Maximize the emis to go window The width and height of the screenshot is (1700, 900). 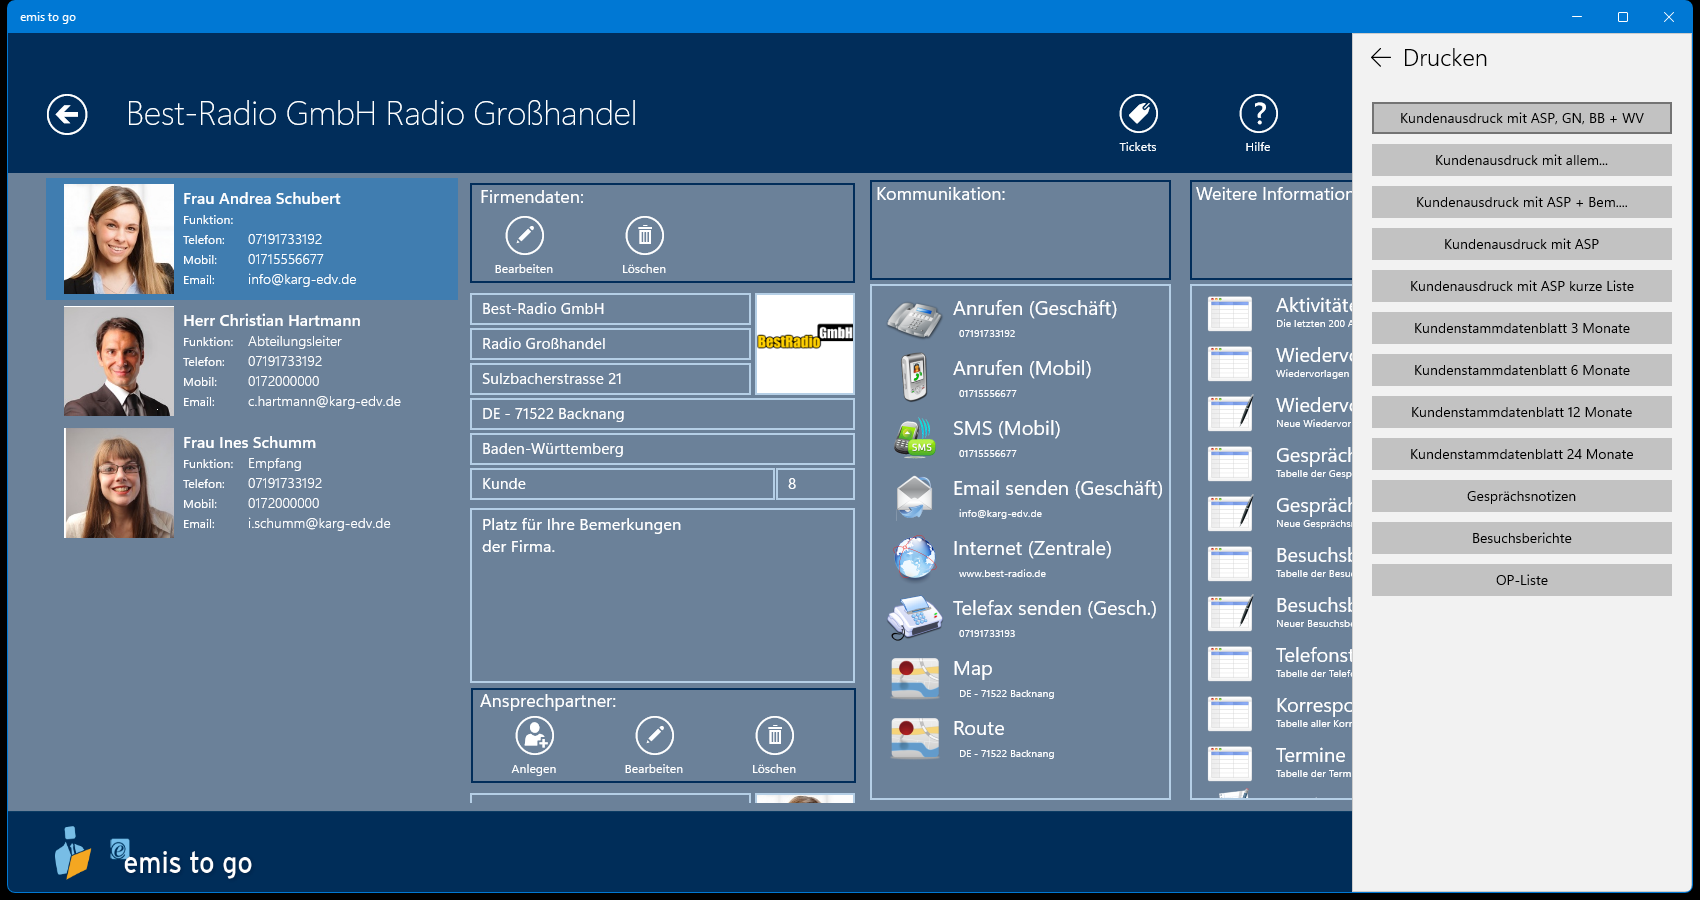click(x=1623, y=17)
